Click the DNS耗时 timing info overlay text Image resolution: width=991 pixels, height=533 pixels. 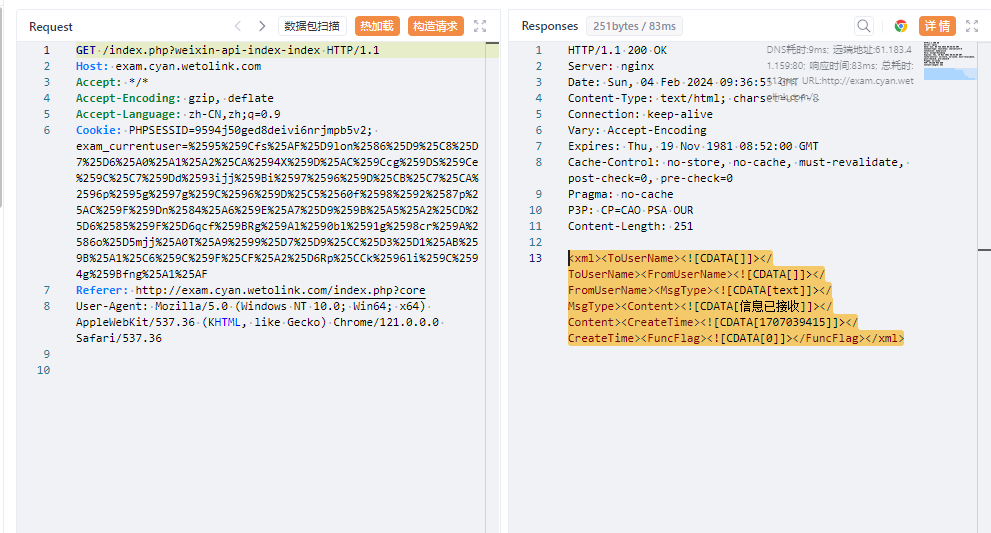[x=839, y=73]
